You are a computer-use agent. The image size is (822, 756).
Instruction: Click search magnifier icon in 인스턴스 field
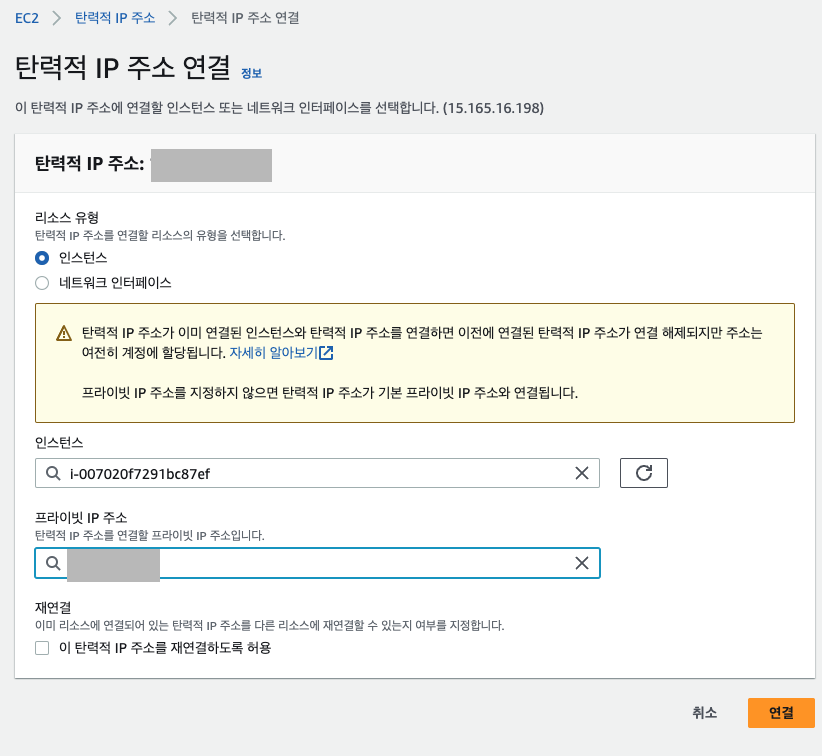[53, 473]
